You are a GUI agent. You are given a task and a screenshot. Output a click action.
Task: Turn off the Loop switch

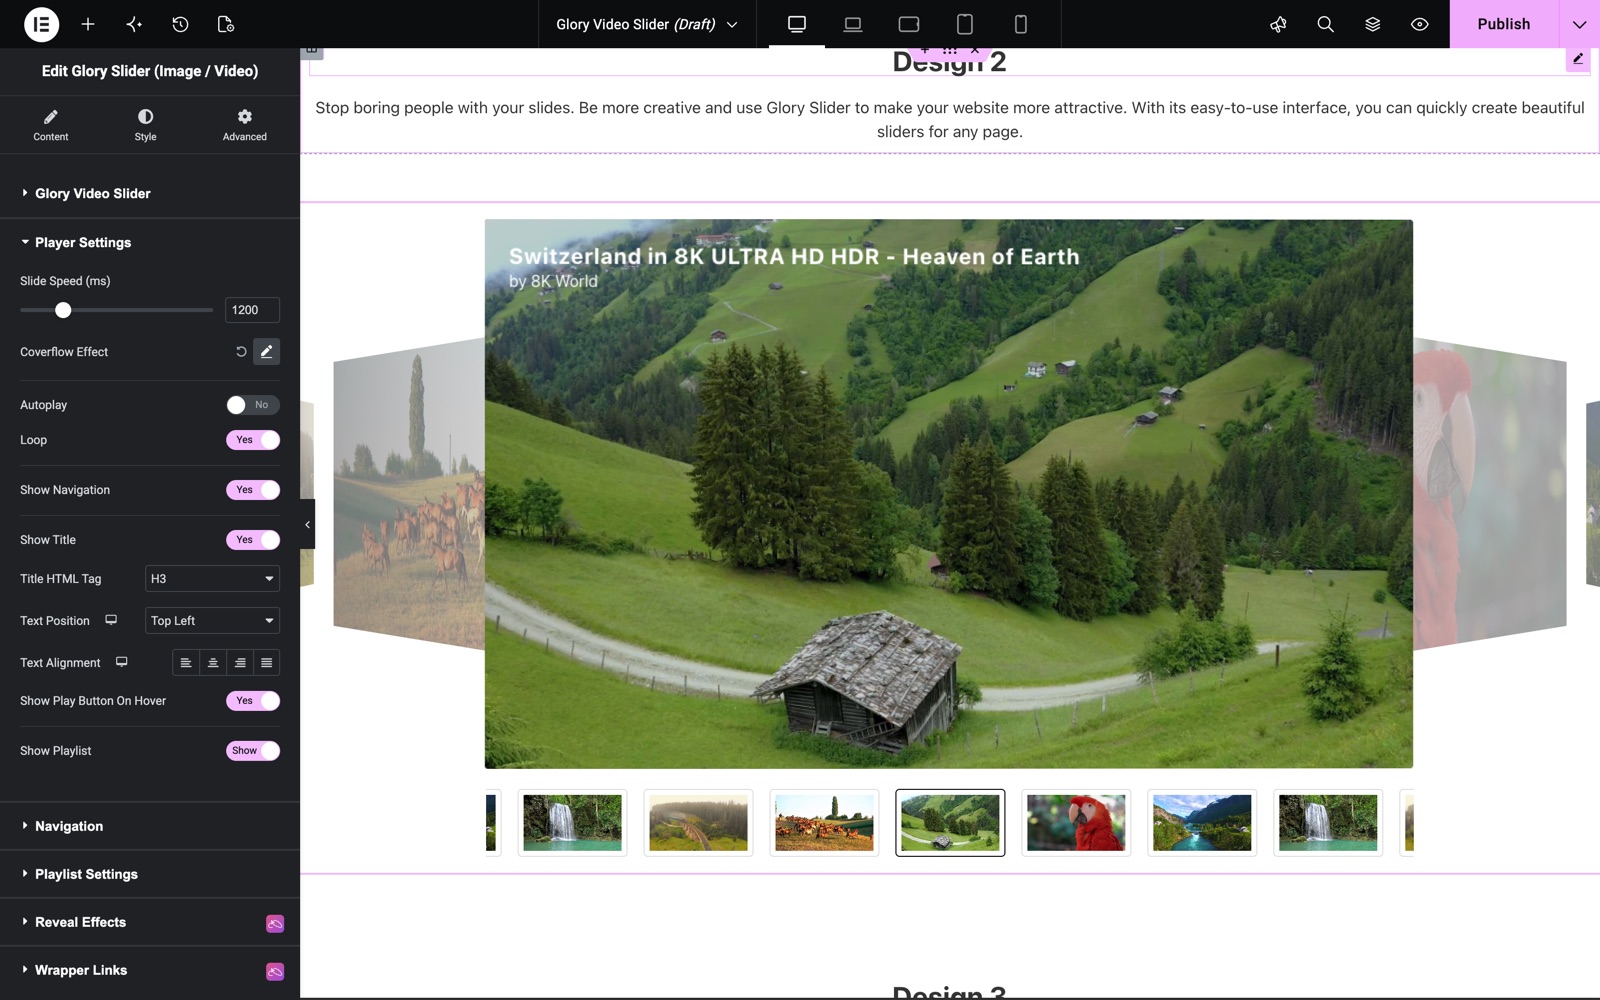[253, 440]
